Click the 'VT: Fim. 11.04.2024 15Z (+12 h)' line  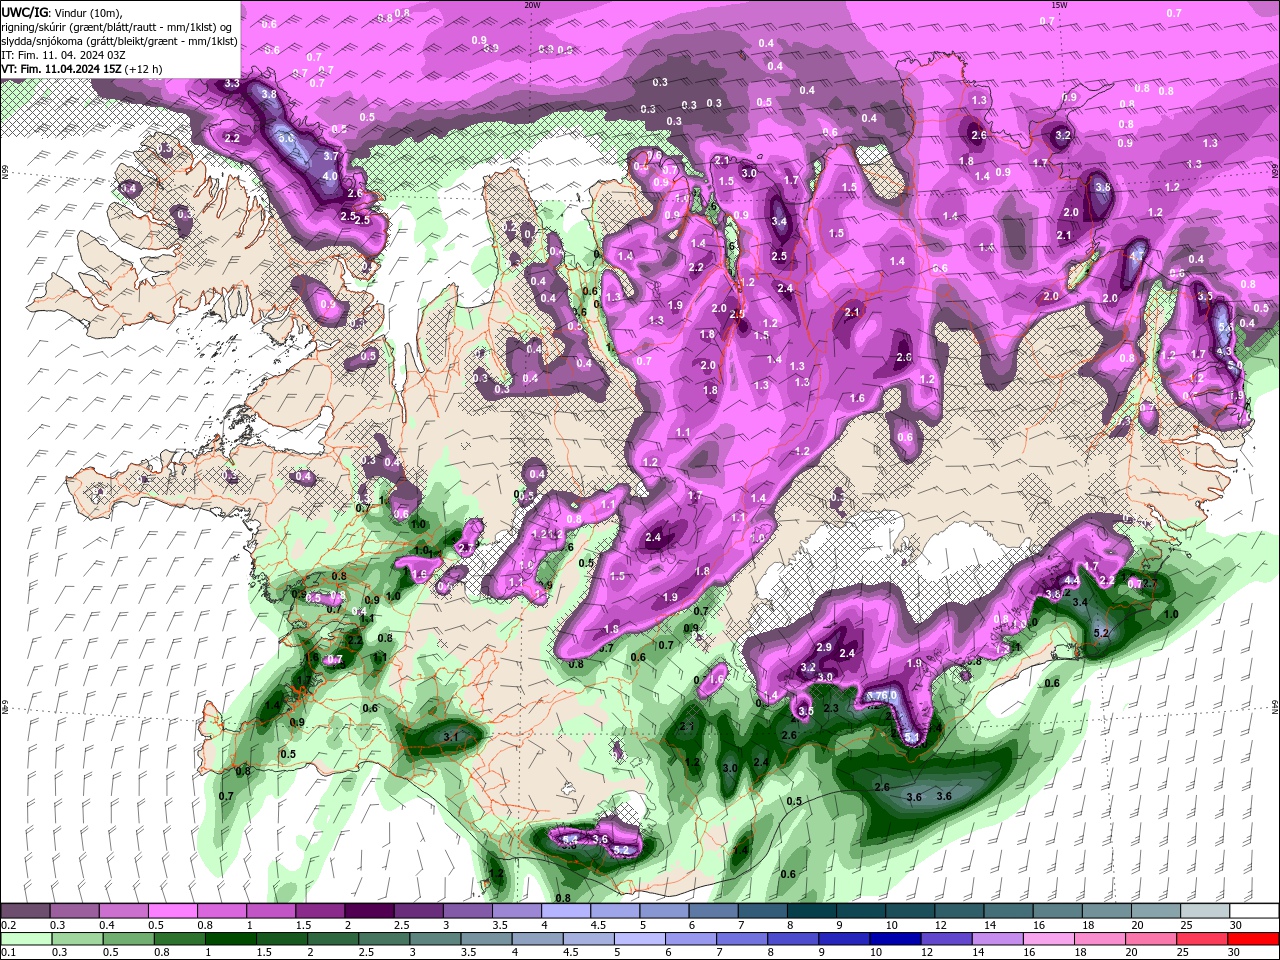pos(83,69)
